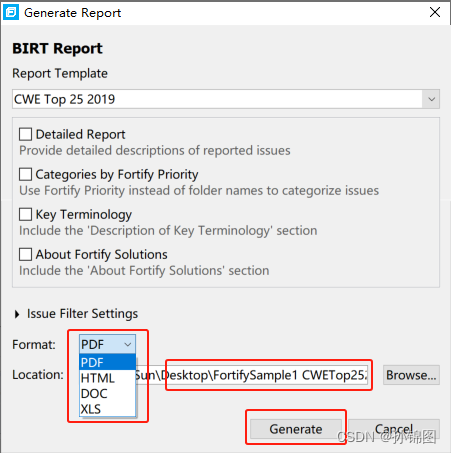Close the Generate Report dialog
451x453 pixels.
pyautogui.click(x=435, y=12)
